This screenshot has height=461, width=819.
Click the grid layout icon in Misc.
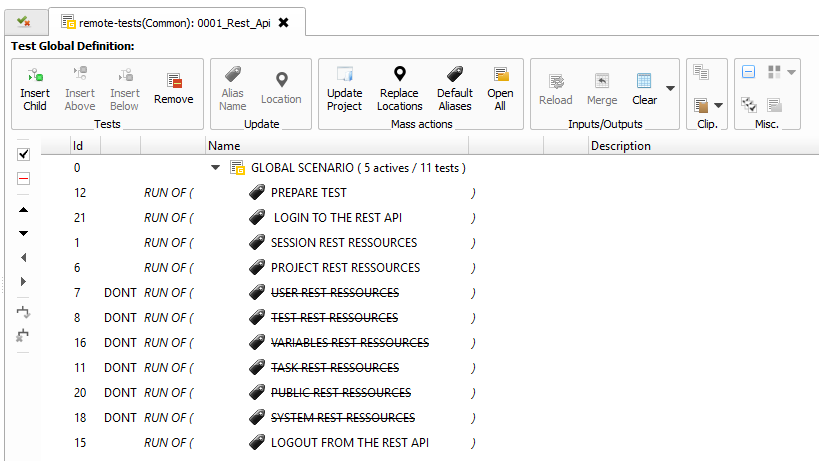tap(774, 72)
